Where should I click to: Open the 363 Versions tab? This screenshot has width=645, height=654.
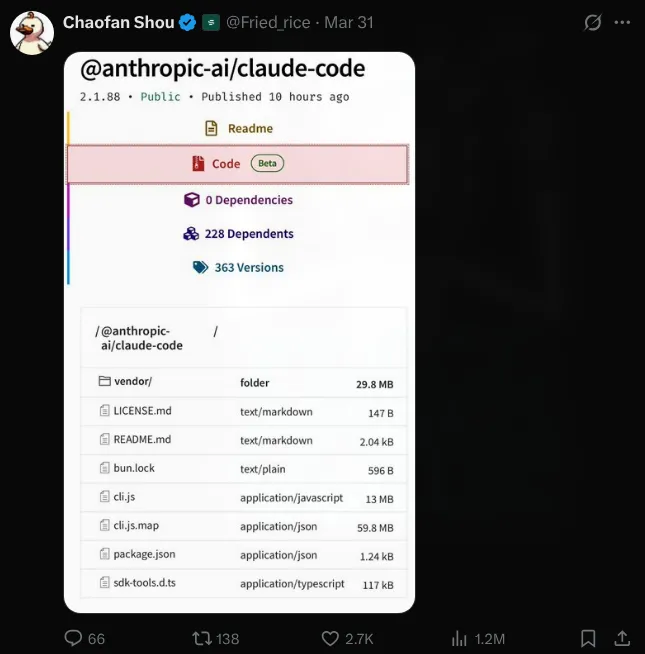pyautogui.click(x=238, y=267)
